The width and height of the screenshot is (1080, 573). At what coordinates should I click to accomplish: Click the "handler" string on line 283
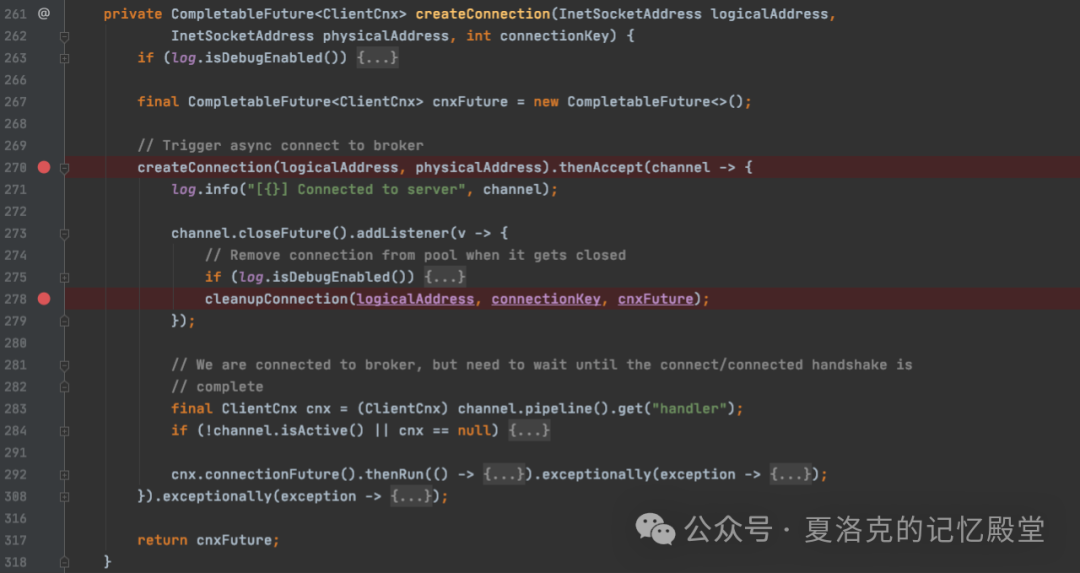pos(689,408)
